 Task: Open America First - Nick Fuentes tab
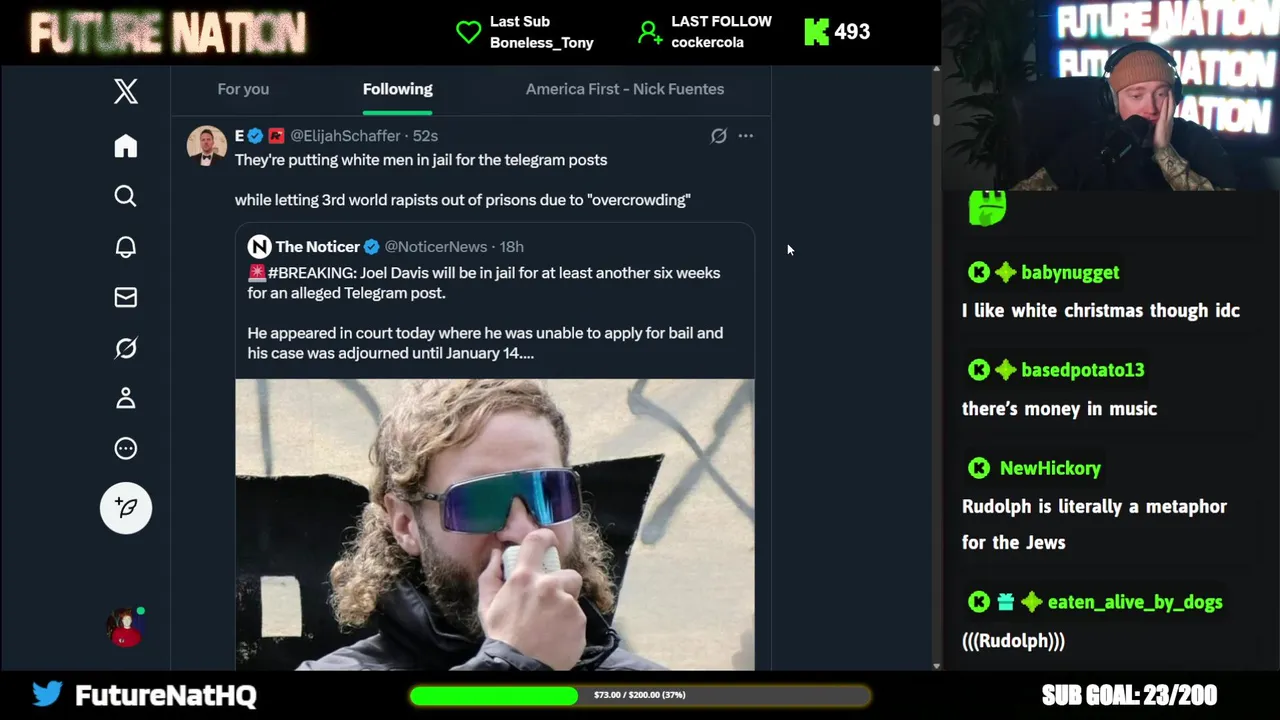coord(625,89)
